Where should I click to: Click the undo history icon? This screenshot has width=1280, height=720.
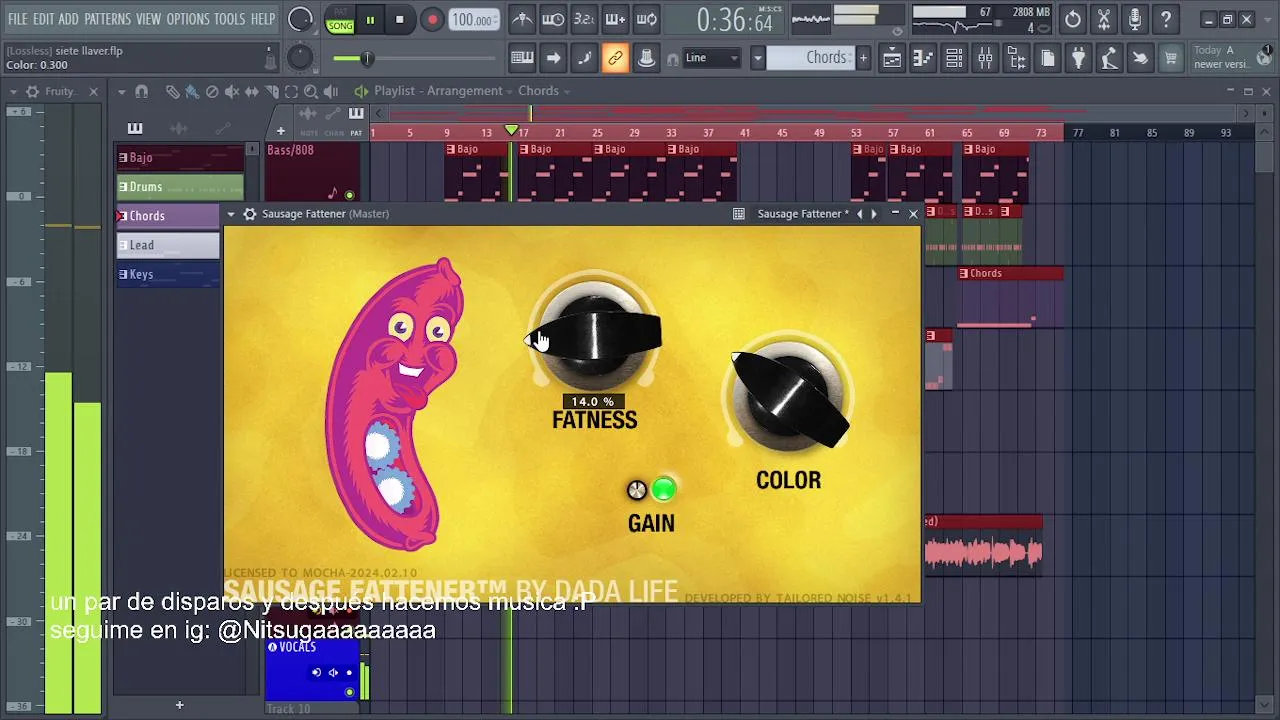tap(1073, 19)
